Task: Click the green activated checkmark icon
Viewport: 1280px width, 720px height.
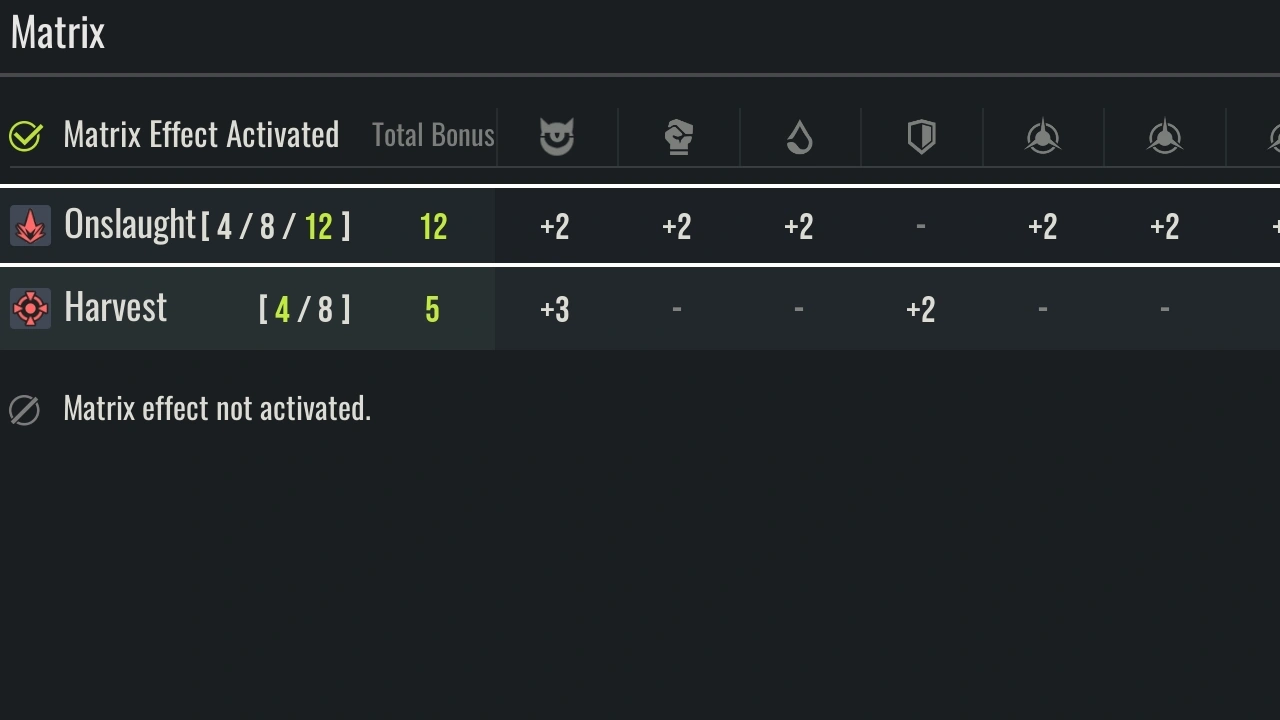Action: click(25, 136)
